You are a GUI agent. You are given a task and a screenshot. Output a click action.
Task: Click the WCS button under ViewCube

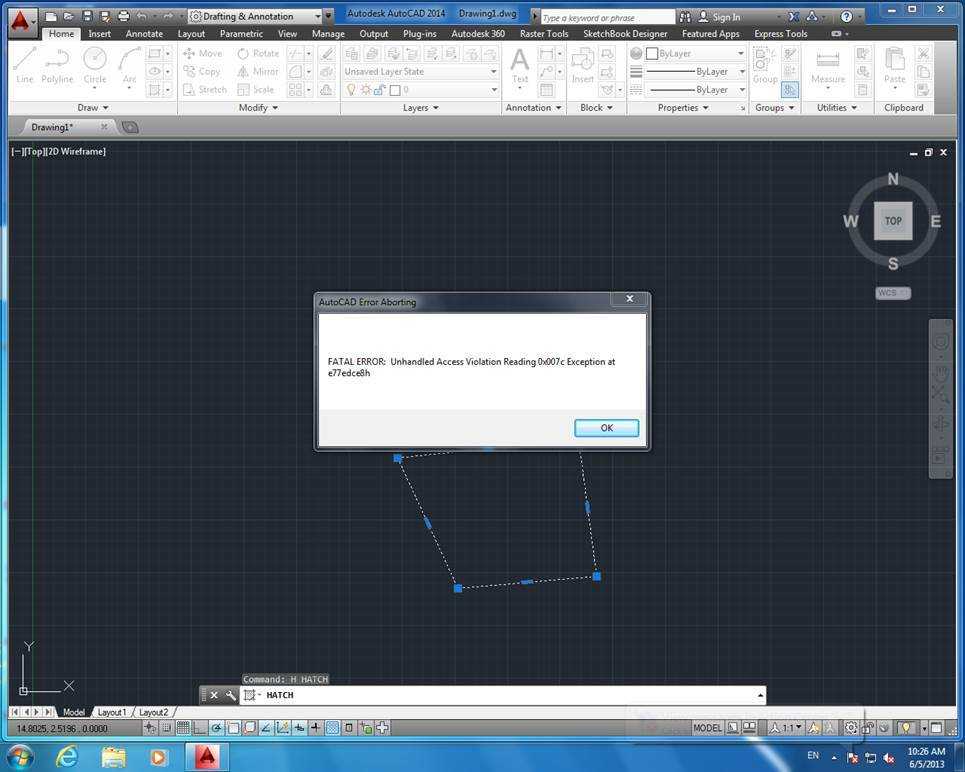(x=892, y=293)
